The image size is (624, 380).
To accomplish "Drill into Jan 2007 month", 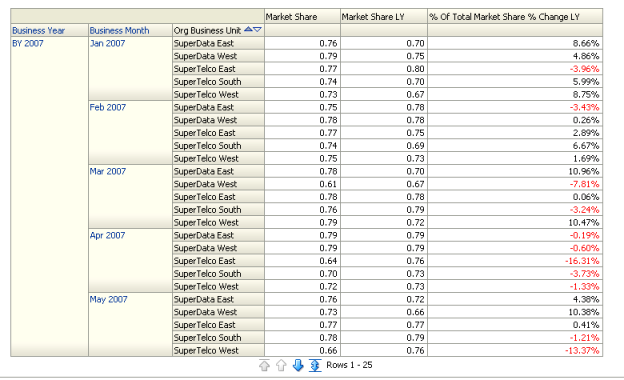I will pos(107,43).
